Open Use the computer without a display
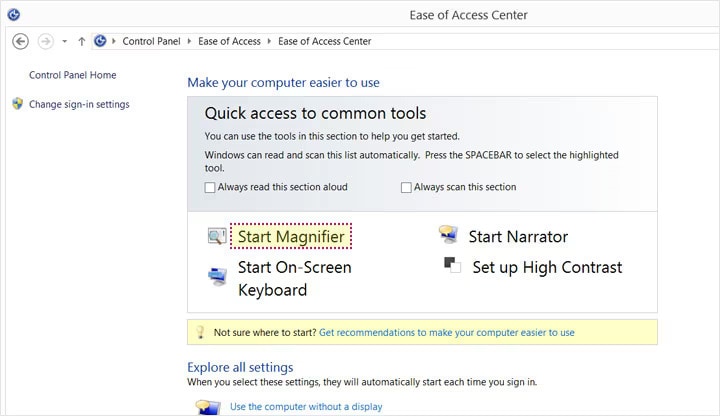Screen dimensions: 720x416 (x=306, y=407)
